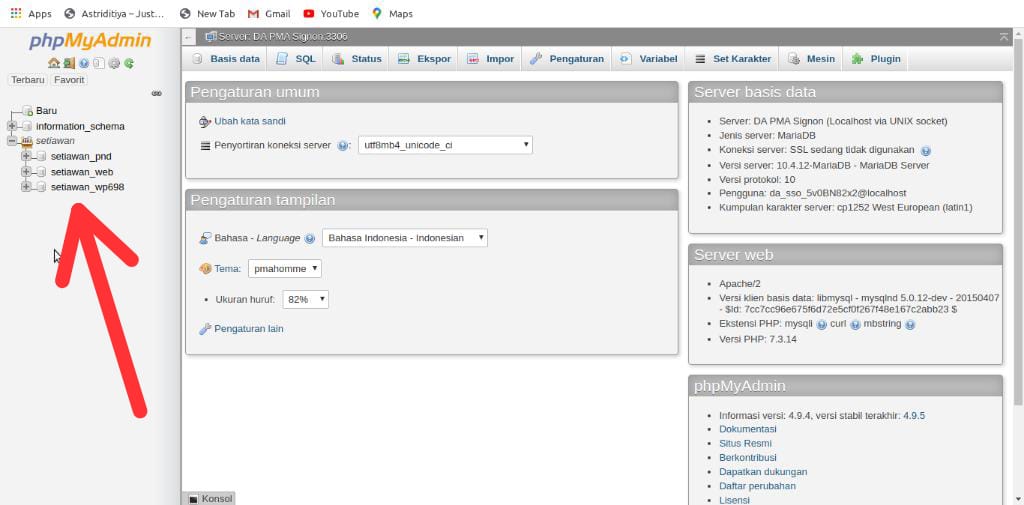
Task: Collapse the page header arrow at top right
Action: tap(1004, 37)
